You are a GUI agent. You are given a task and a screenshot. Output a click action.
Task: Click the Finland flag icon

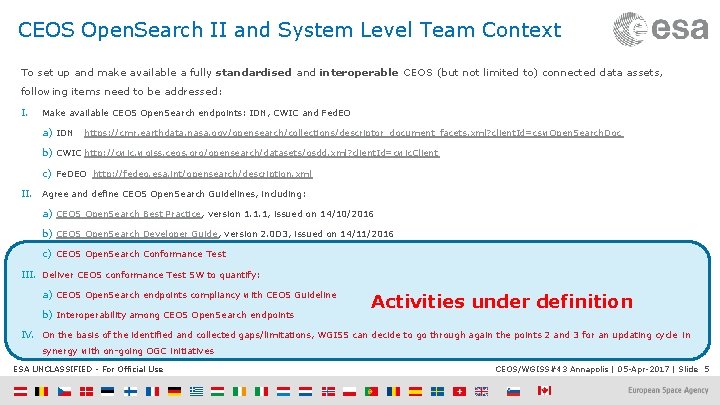[130, 391]
